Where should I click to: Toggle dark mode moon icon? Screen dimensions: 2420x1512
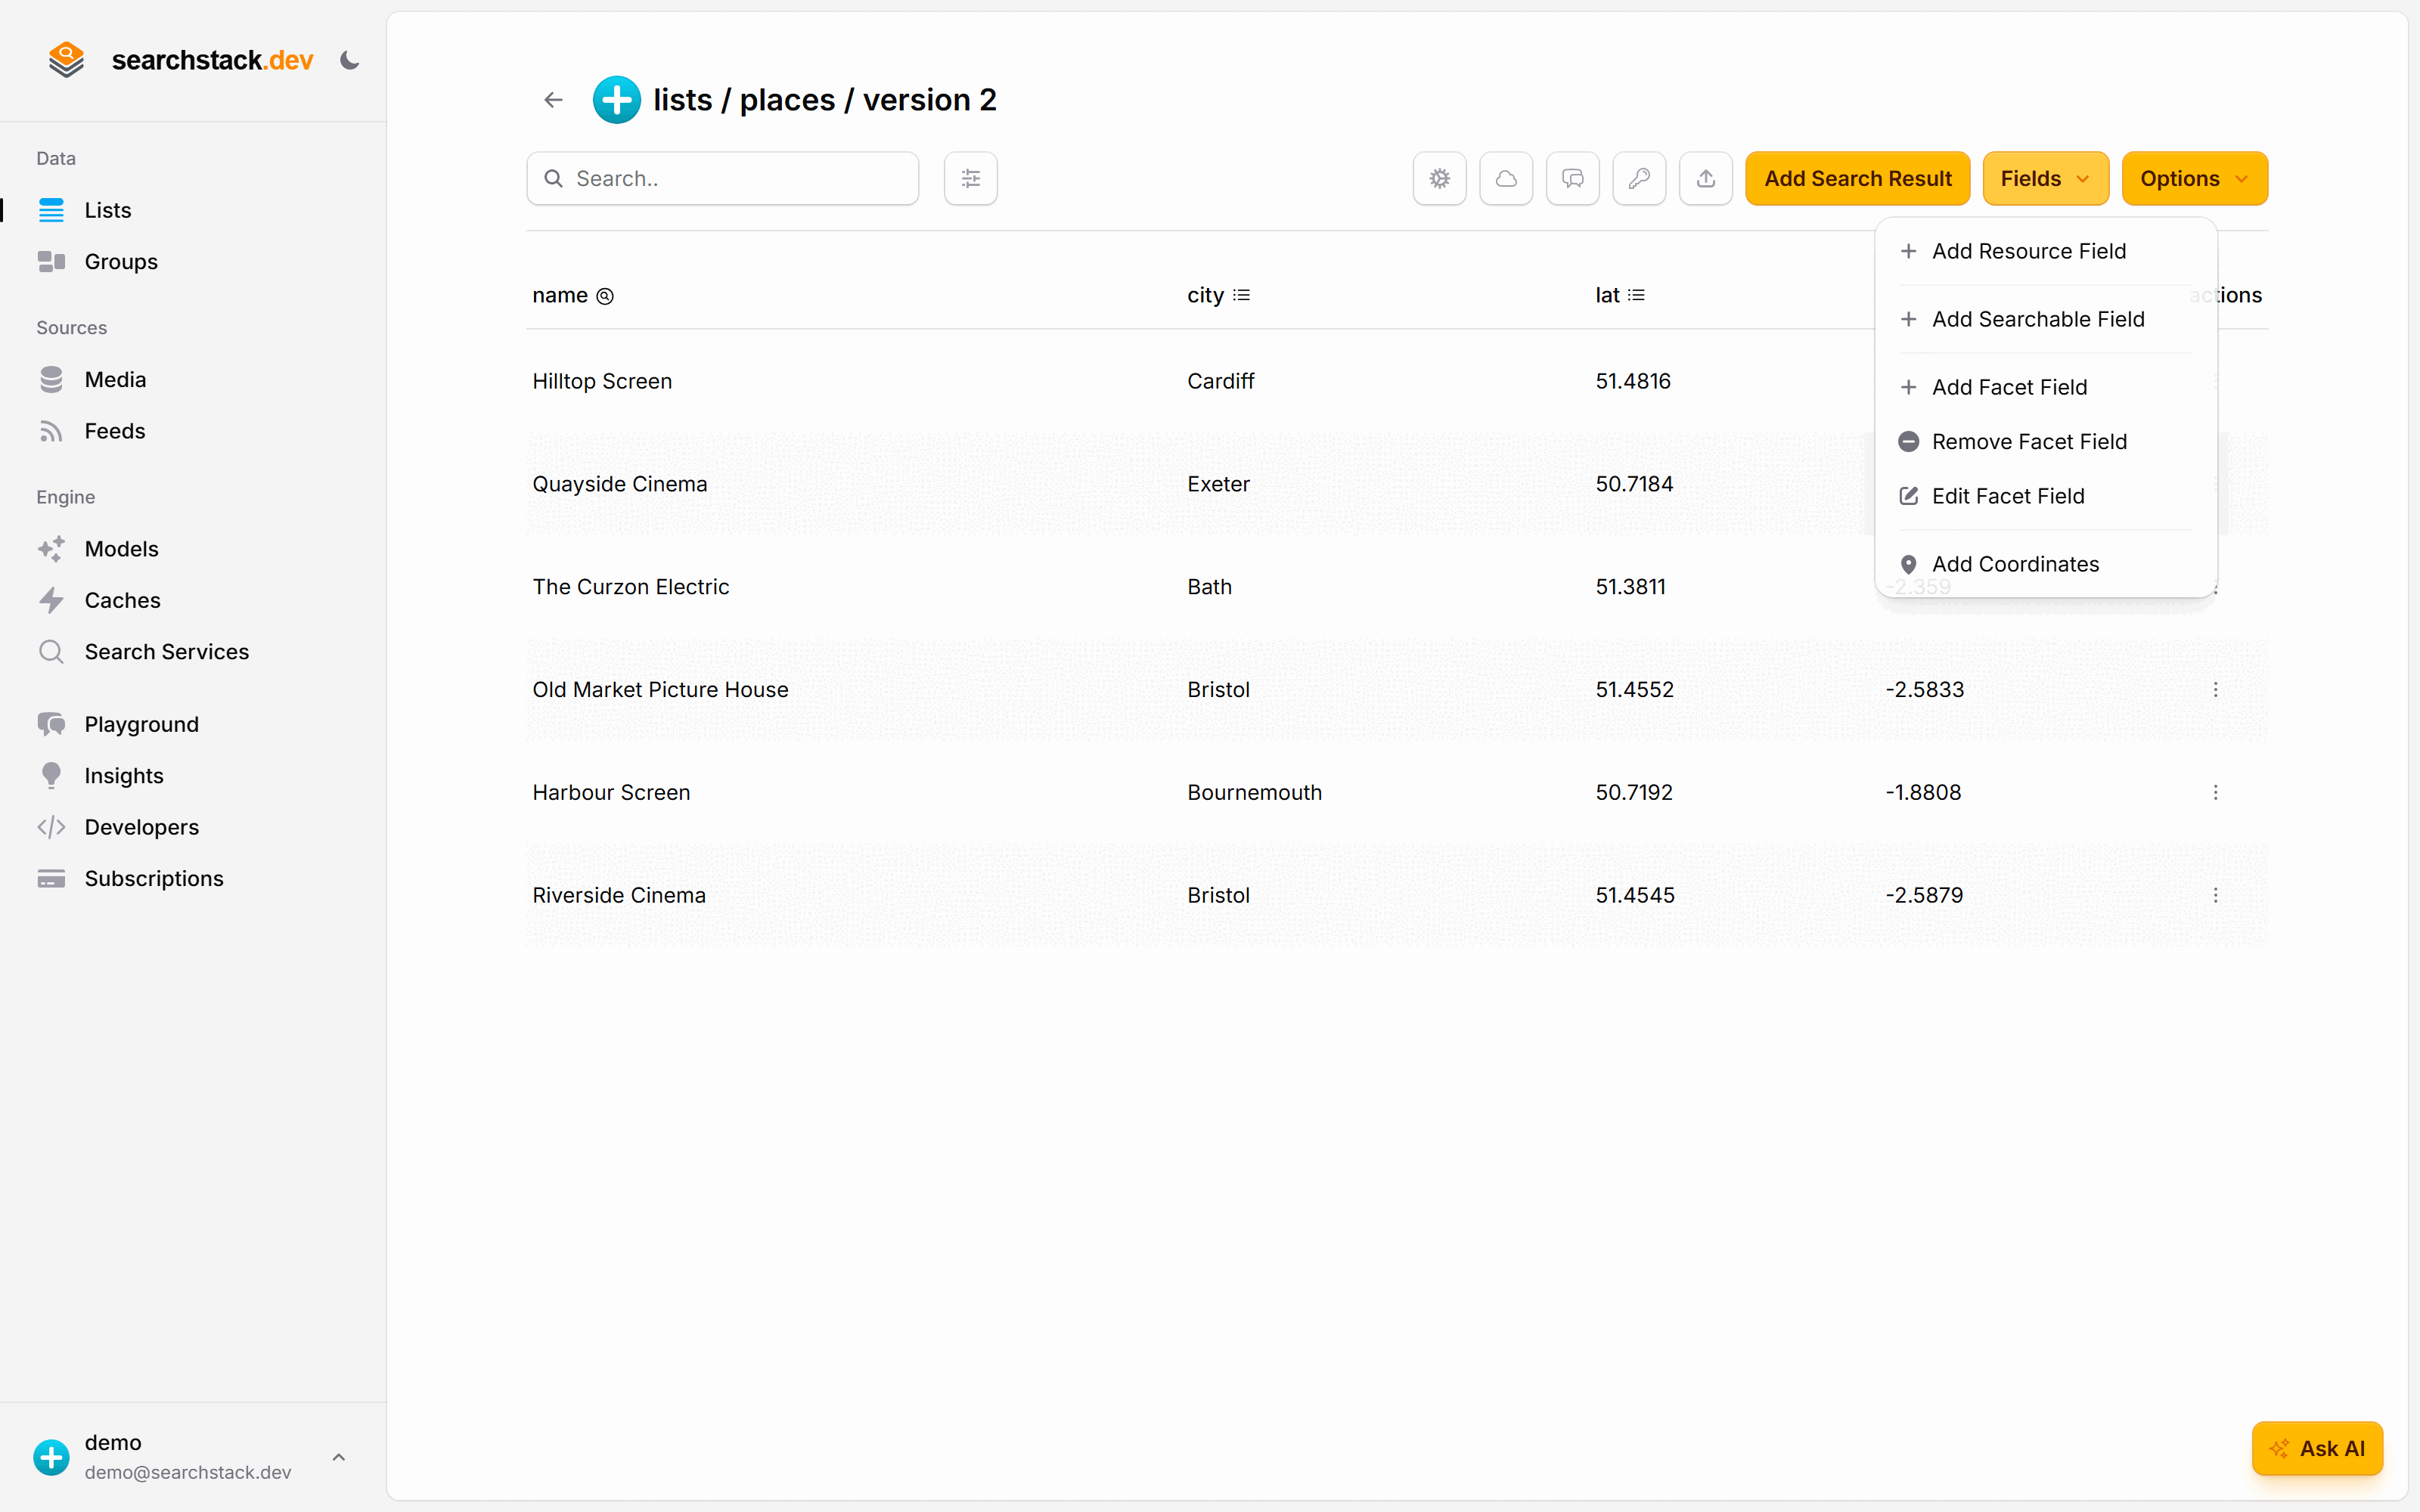349,60
